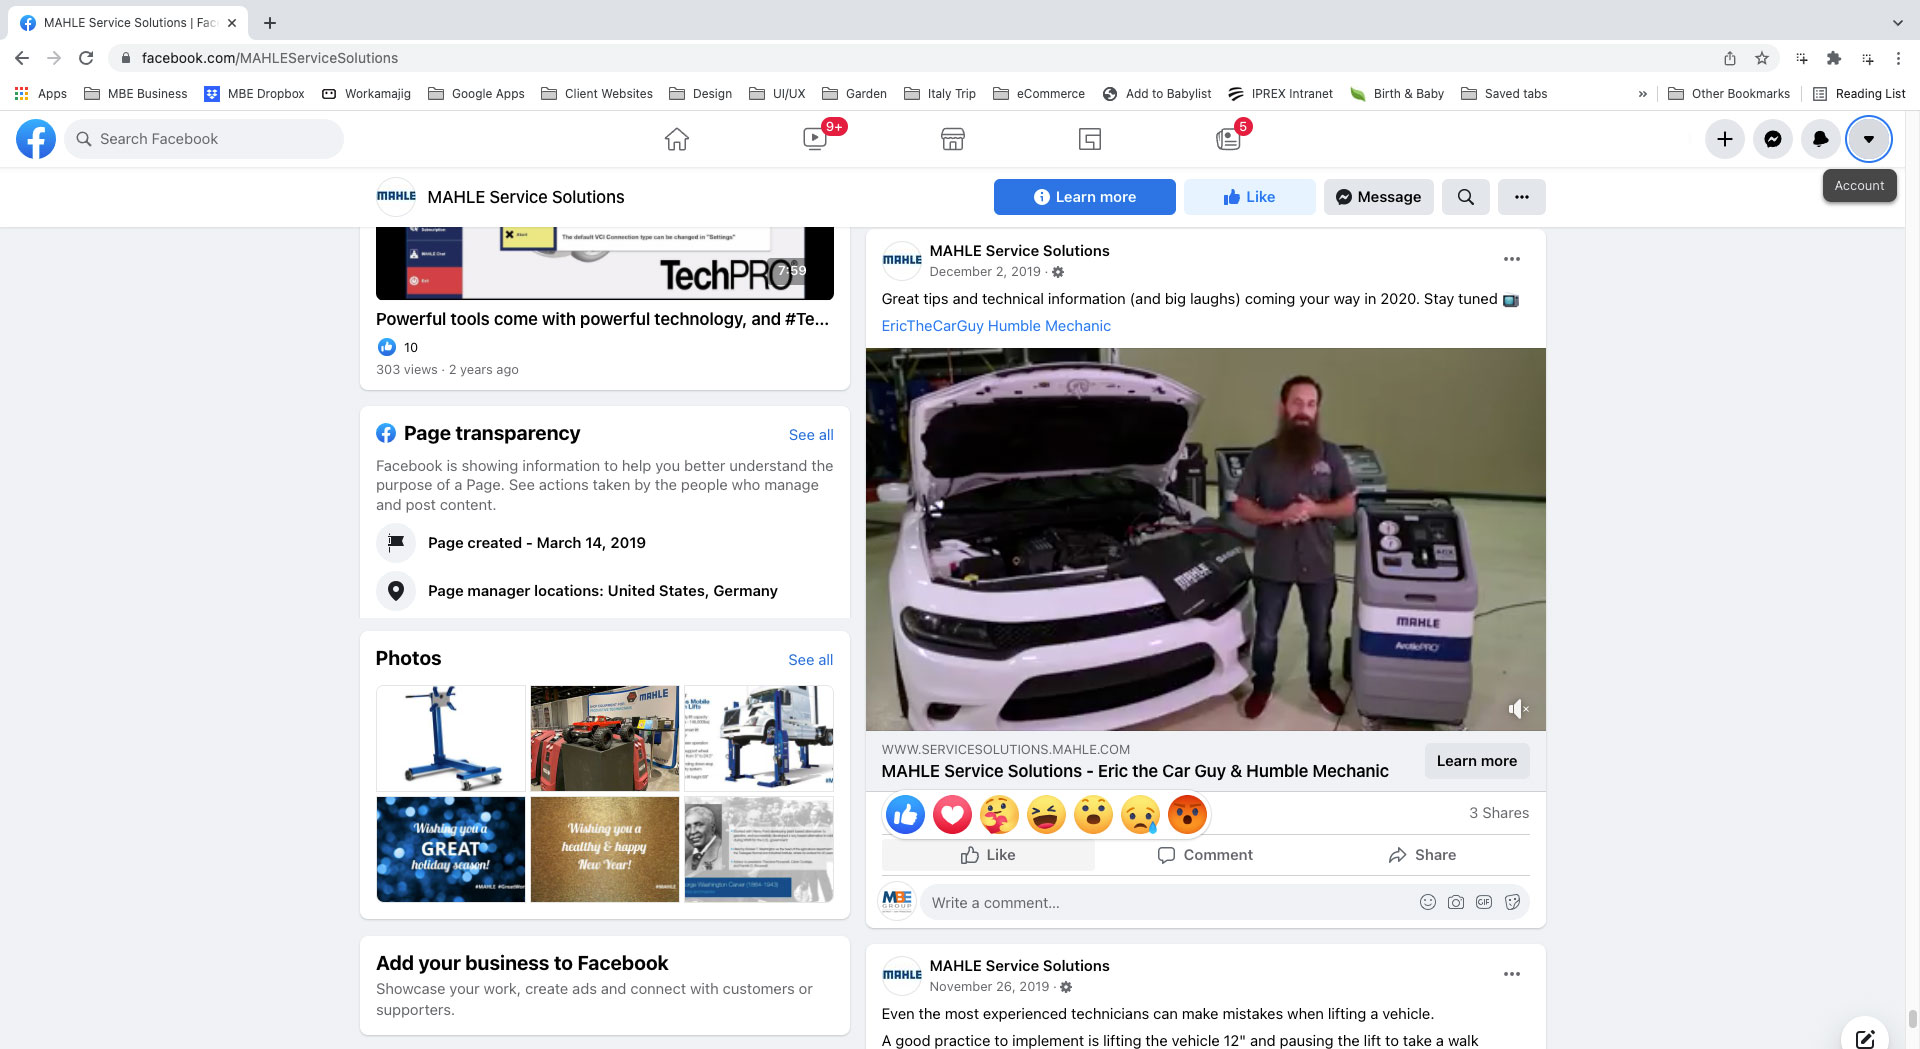The image size is (1920, 1049).
Task: Open the Other Bookmarks folder
Action: (x=1729, y=94)
